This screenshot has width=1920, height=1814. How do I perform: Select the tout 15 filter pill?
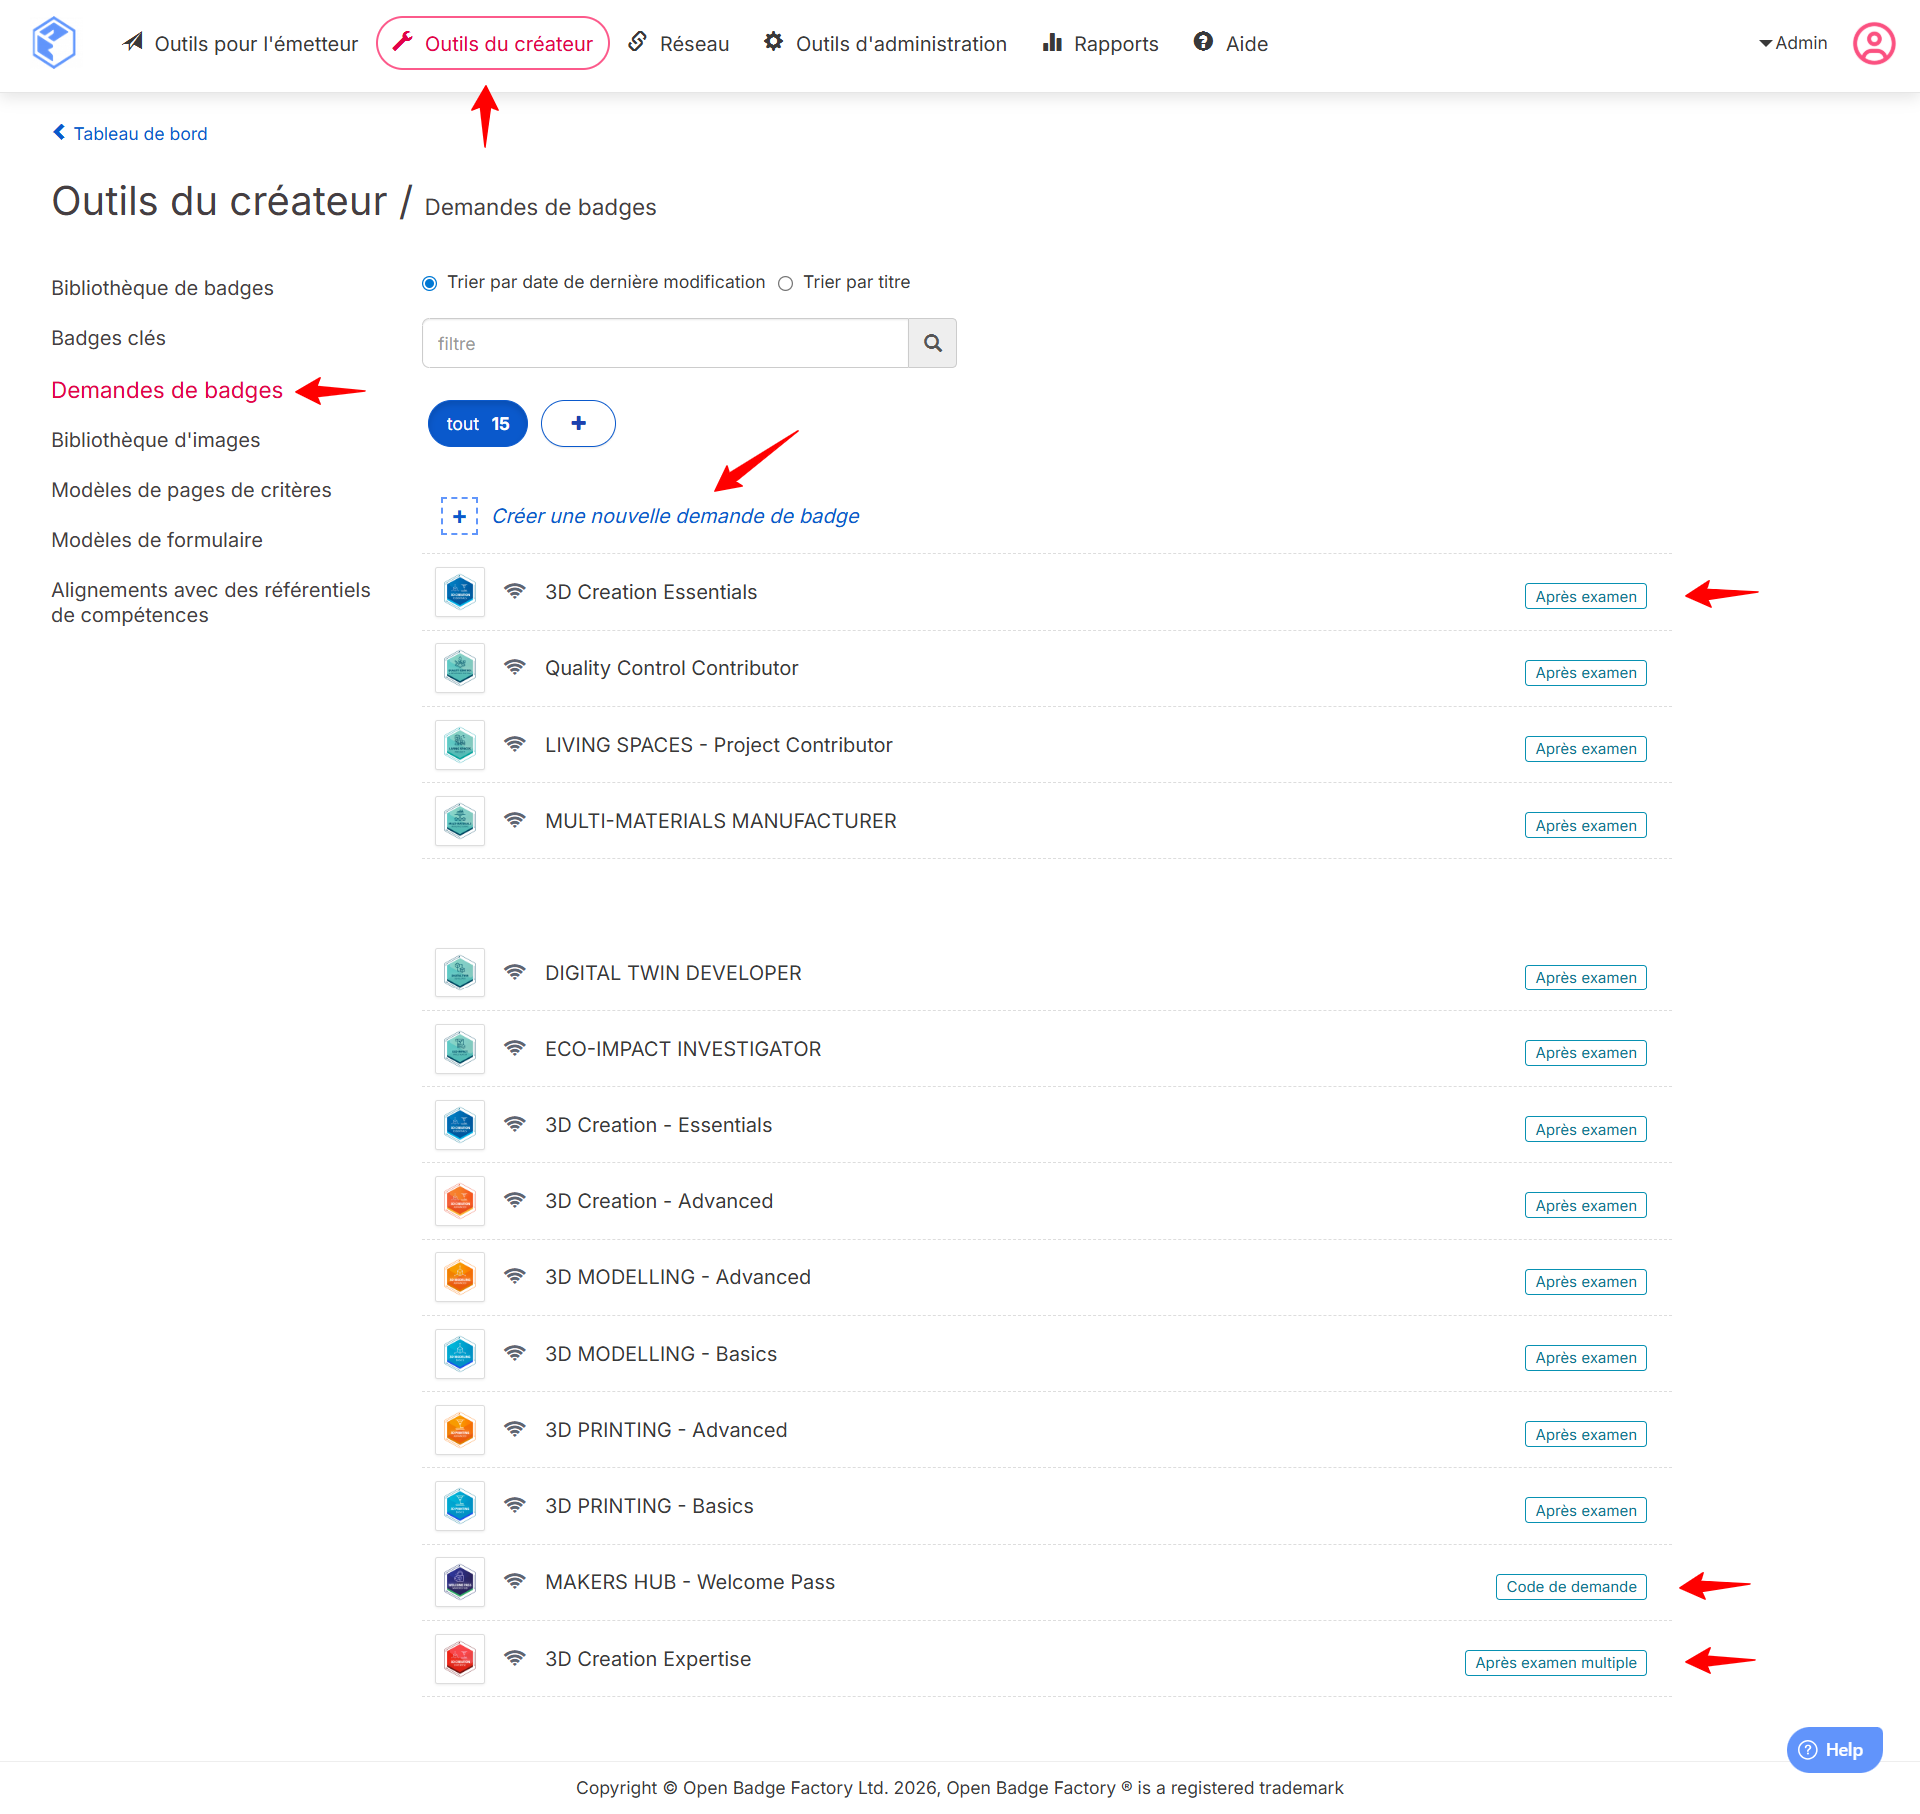tap(477, 424)
